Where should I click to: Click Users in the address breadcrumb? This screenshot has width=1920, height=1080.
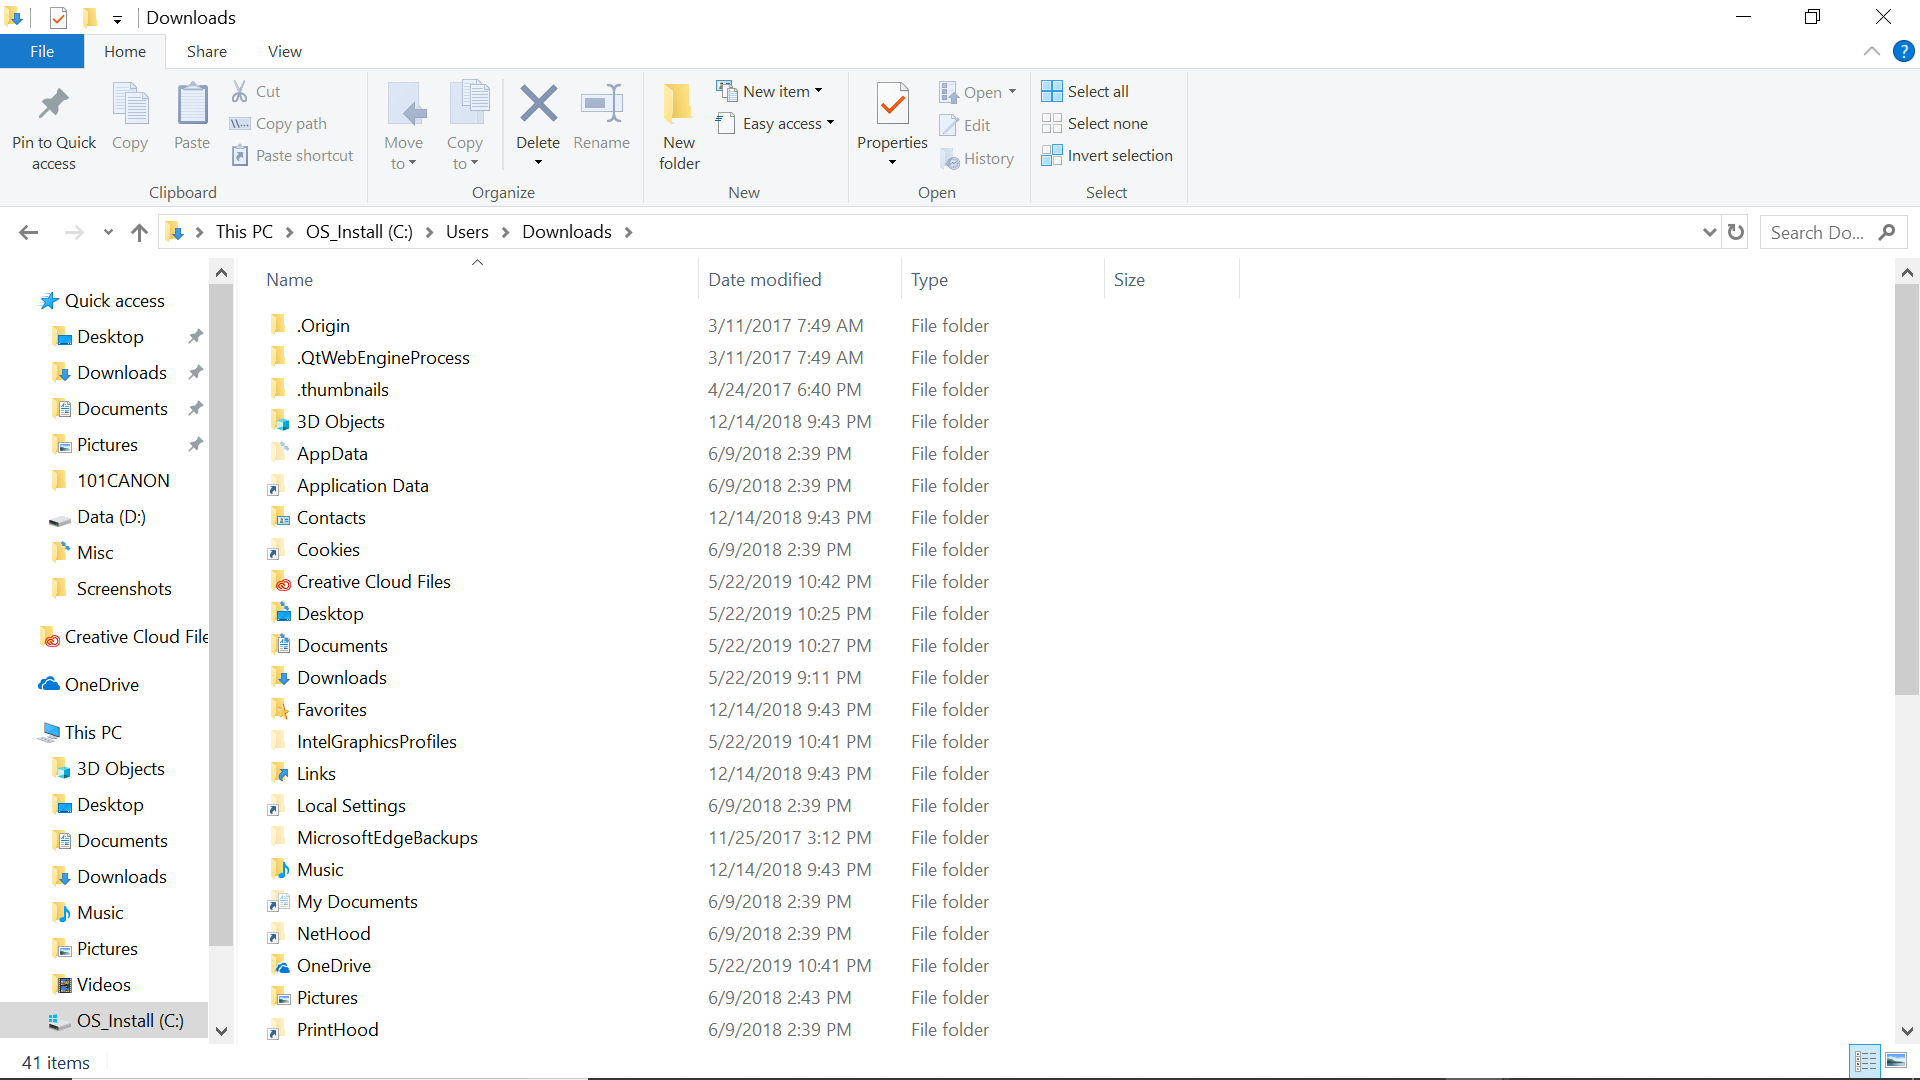point(467,232)
